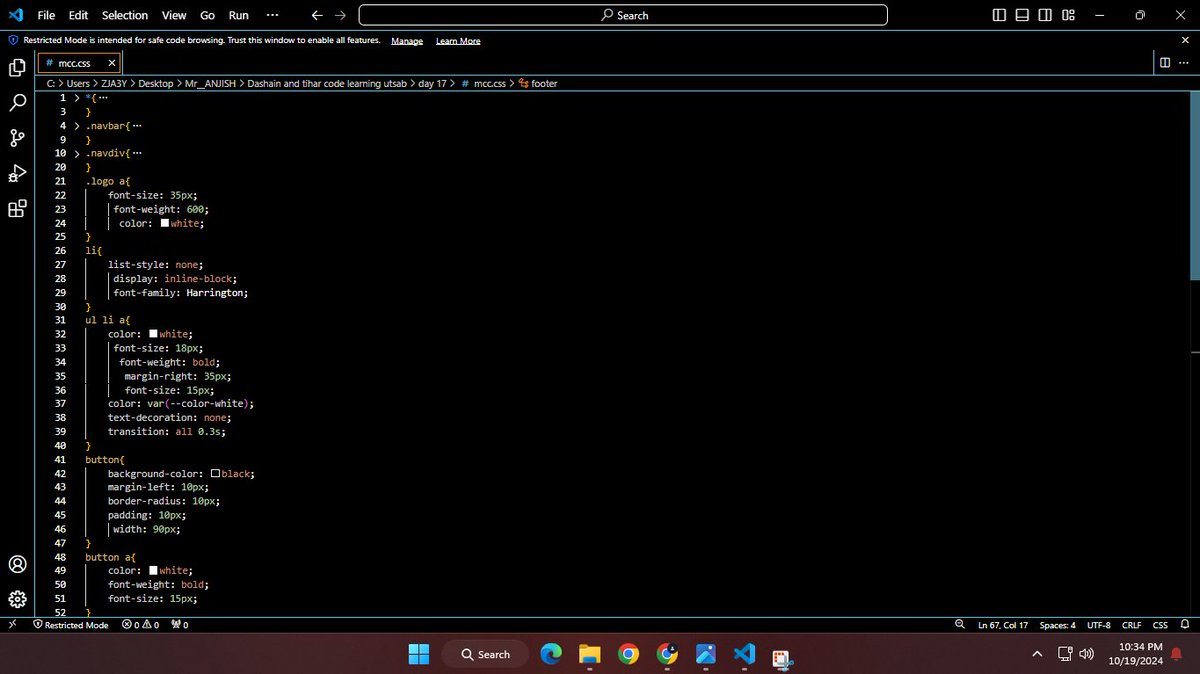The width and height of the screenshot is (1200, 674).
Task: Select the mcc.css editor tab
Action: tap(79, 62)
